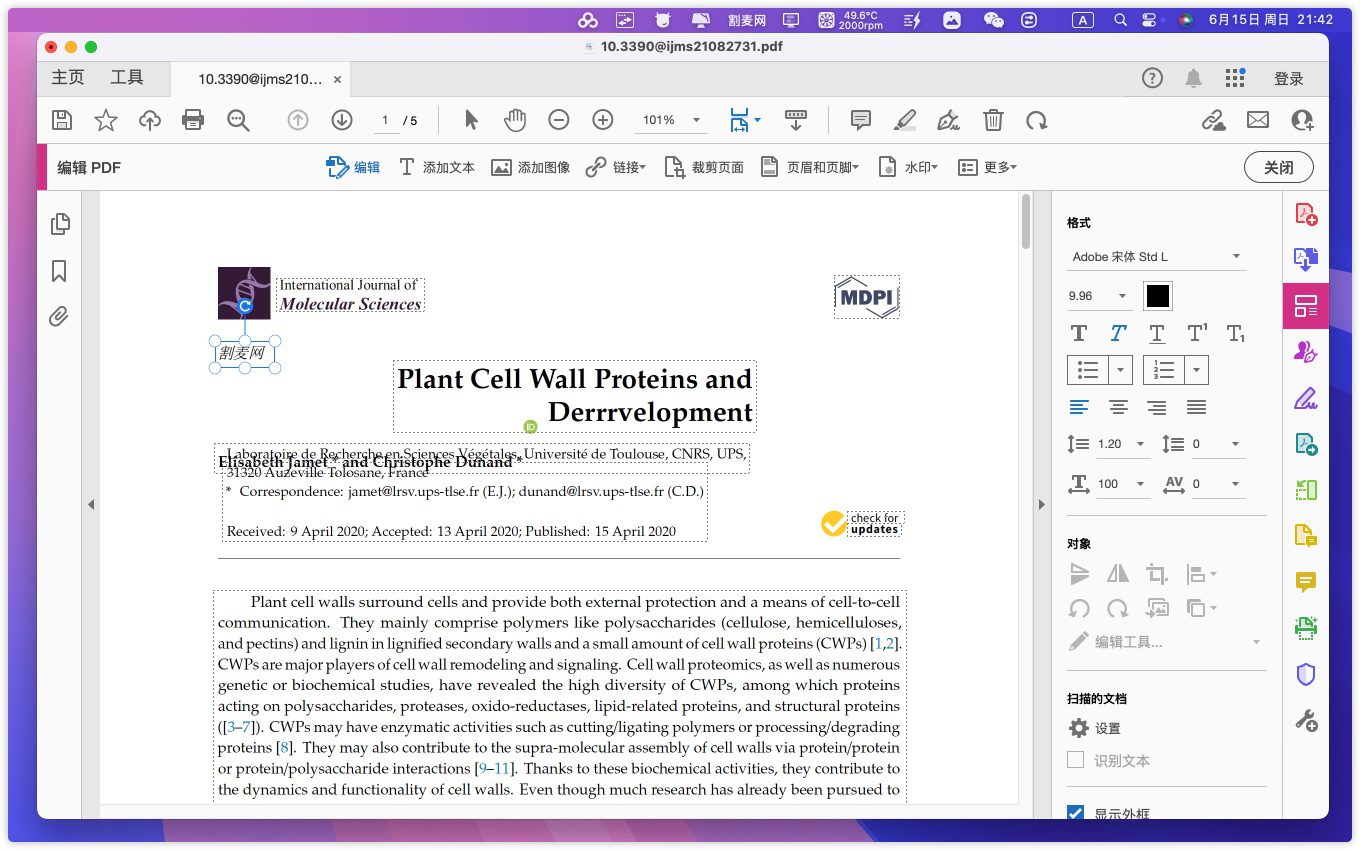The image size is (1360, 850).
Task: Open the bookmarks panel icon
Action: coord(59,271)
